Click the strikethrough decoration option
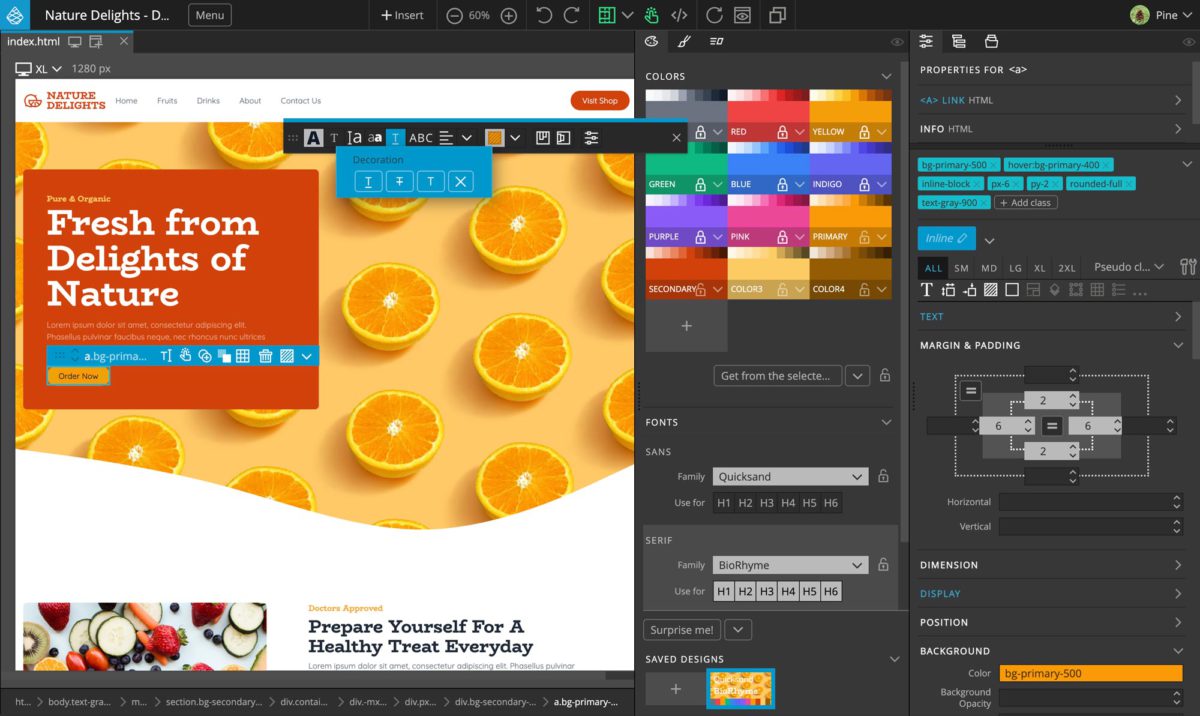The height and width of the screenshot is (716, 1200). pos(399,181)
